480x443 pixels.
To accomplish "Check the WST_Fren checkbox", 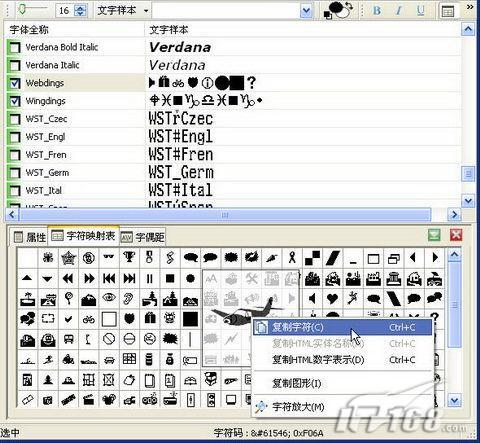I will point(15,155).
